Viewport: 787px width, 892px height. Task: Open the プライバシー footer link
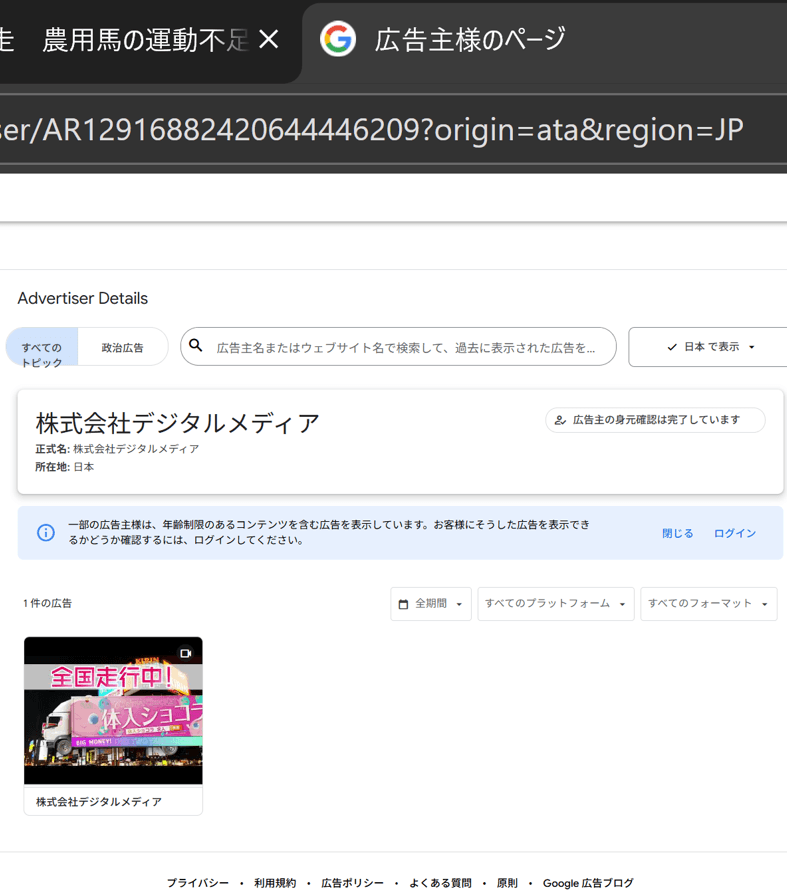197,883
